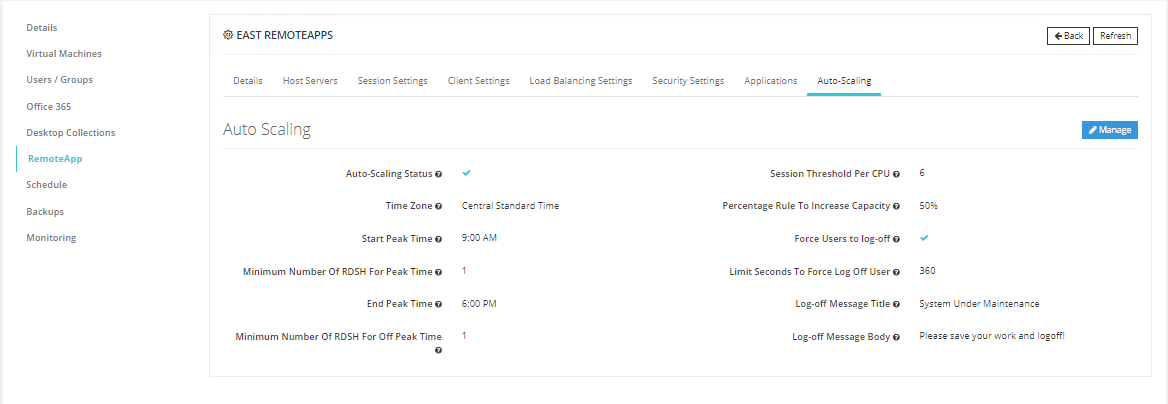Click the Auto-Scaling Status checkmark
This screenshot has height=404, width=1168.
(466, 173)
